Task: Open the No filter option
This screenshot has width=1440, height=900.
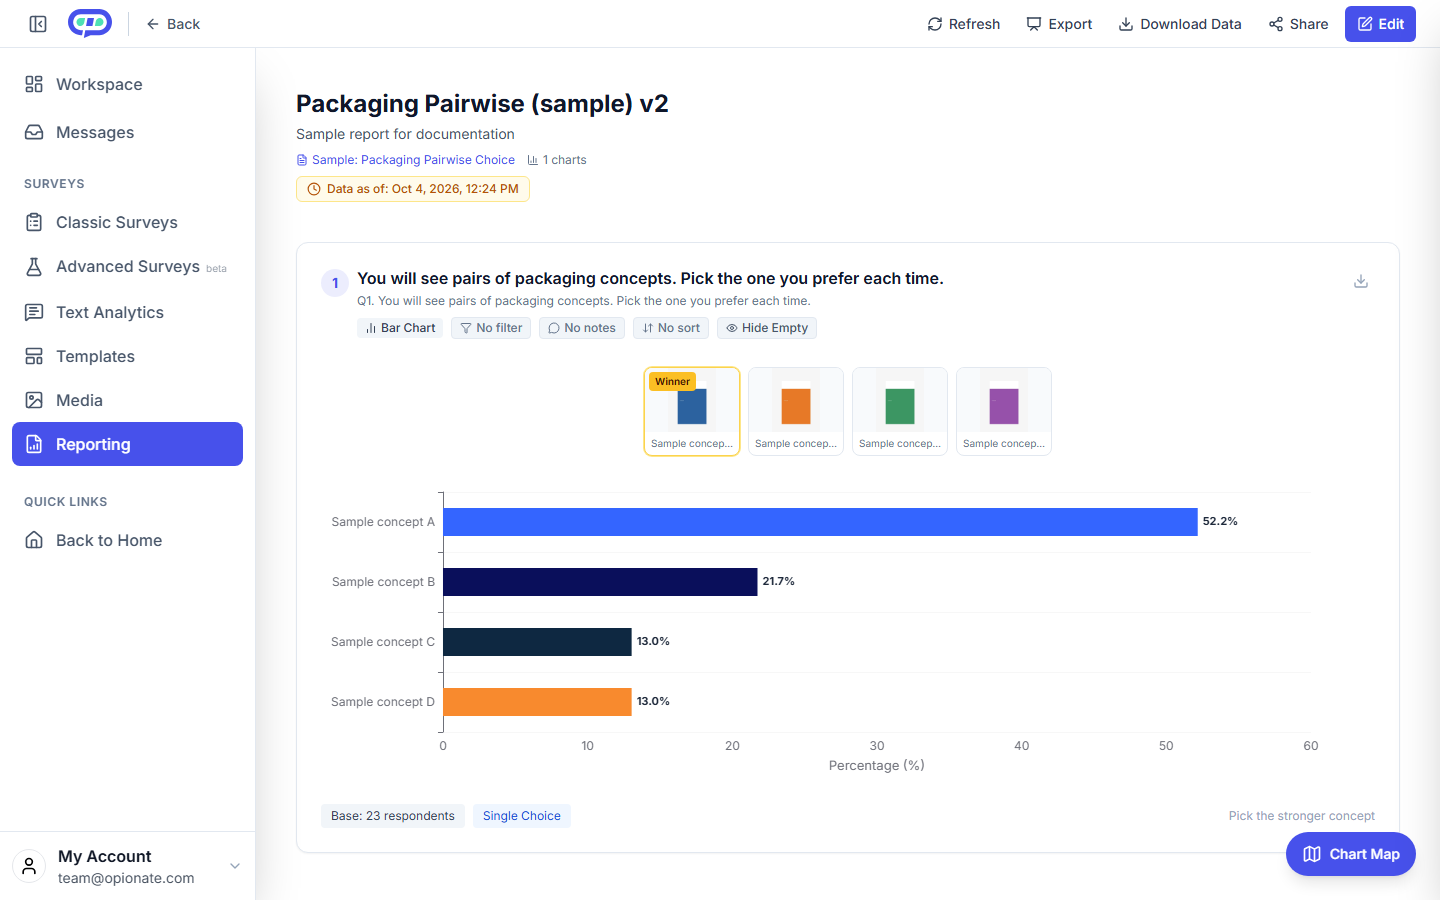Action: click(491, 328)
